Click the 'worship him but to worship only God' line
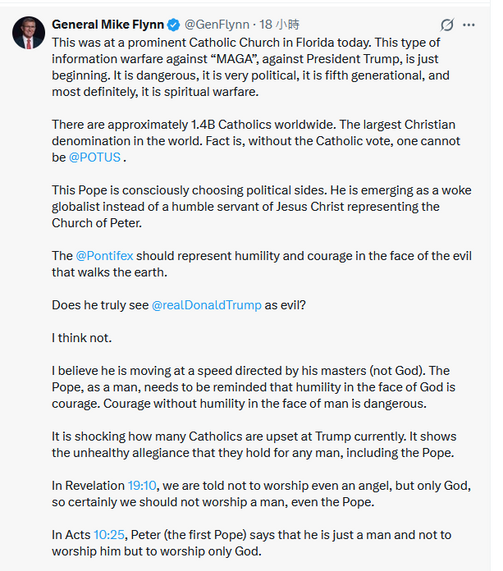This screenshot has width=503, height=571. [157, 551]
